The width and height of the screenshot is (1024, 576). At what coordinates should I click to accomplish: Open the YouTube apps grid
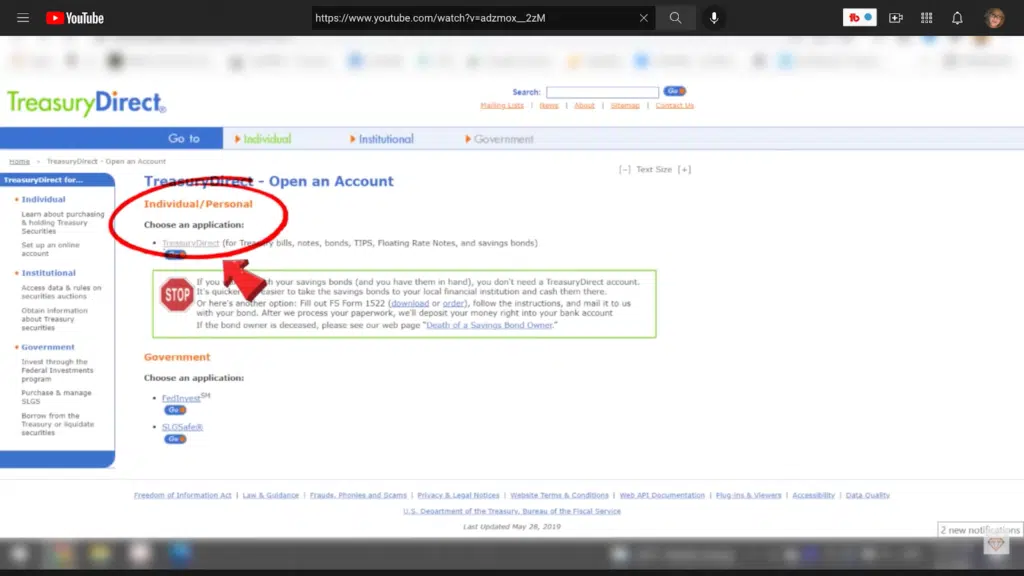coord(926,18)
